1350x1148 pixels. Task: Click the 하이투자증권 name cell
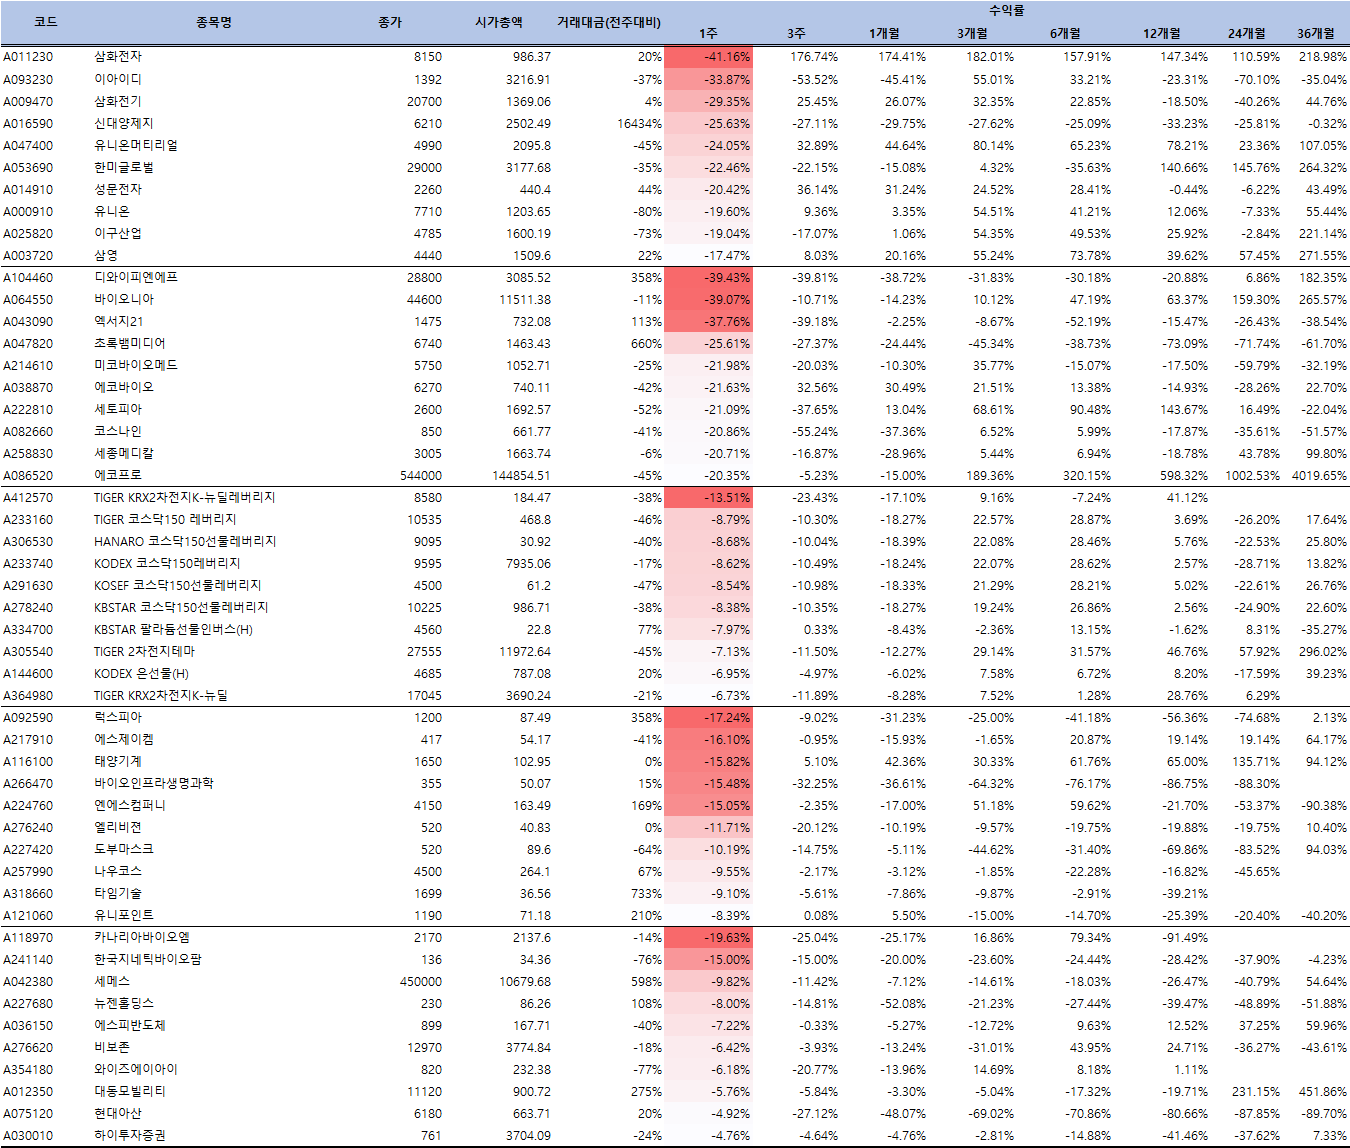click(130, 1135)
